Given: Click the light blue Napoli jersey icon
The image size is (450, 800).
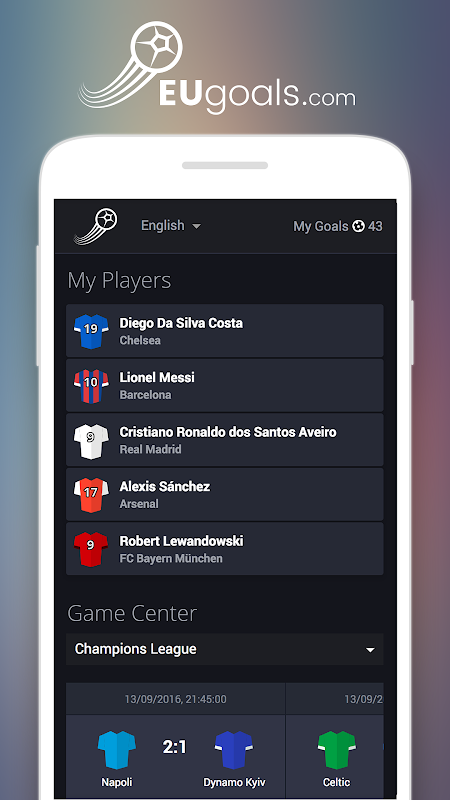Looking at the screenshot, I should coord(117,749).
